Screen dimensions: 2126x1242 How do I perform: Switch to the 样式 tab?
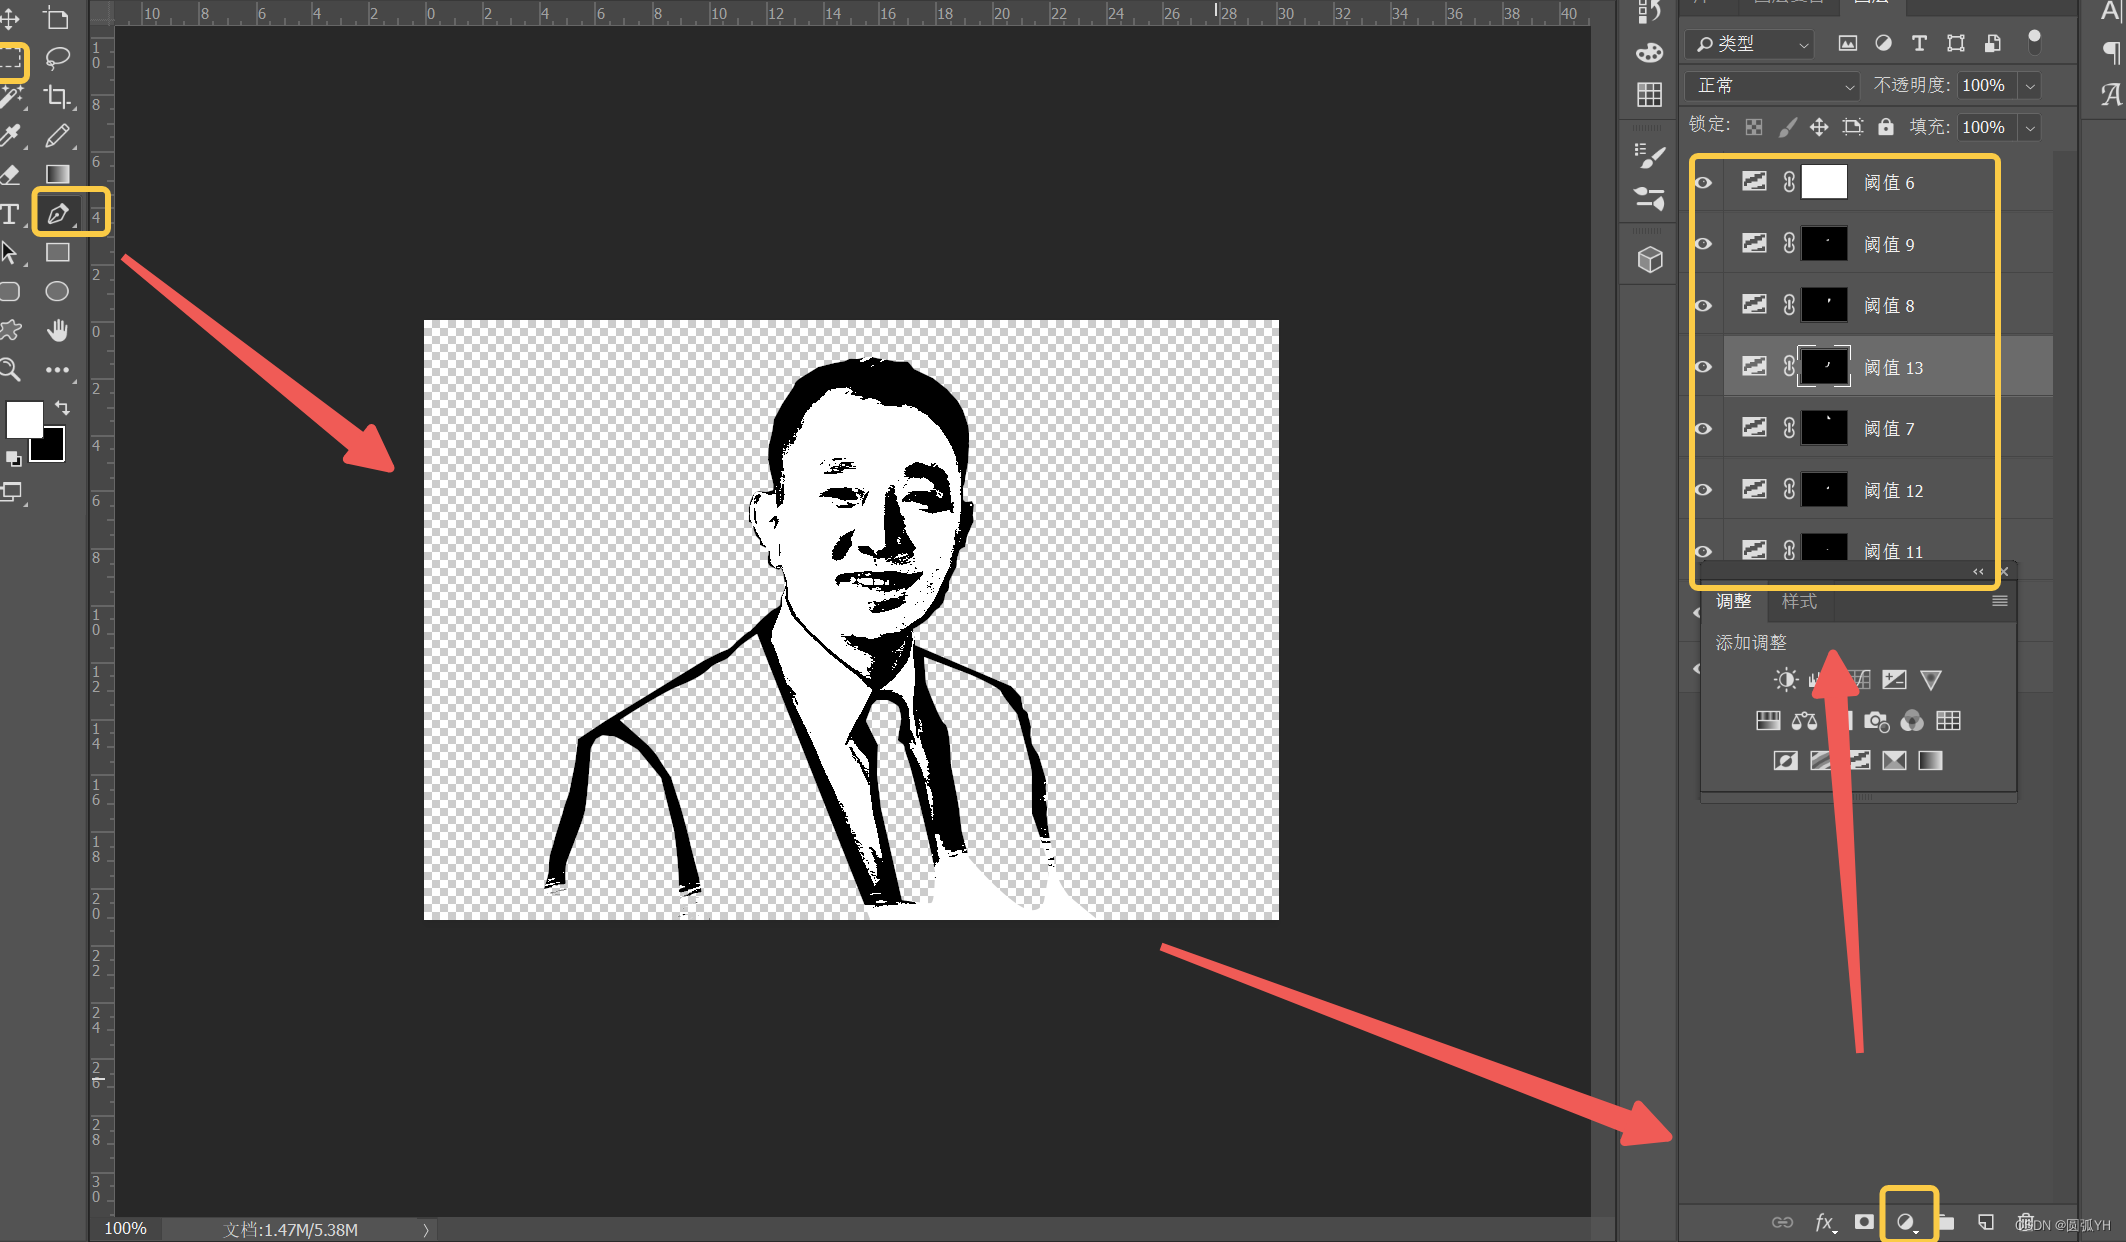1798,602
